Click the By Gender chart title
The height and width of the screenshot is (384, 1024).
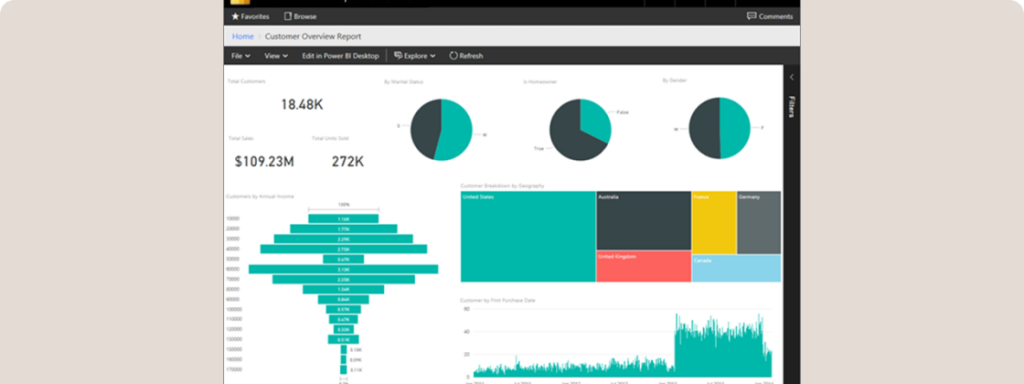675,80
